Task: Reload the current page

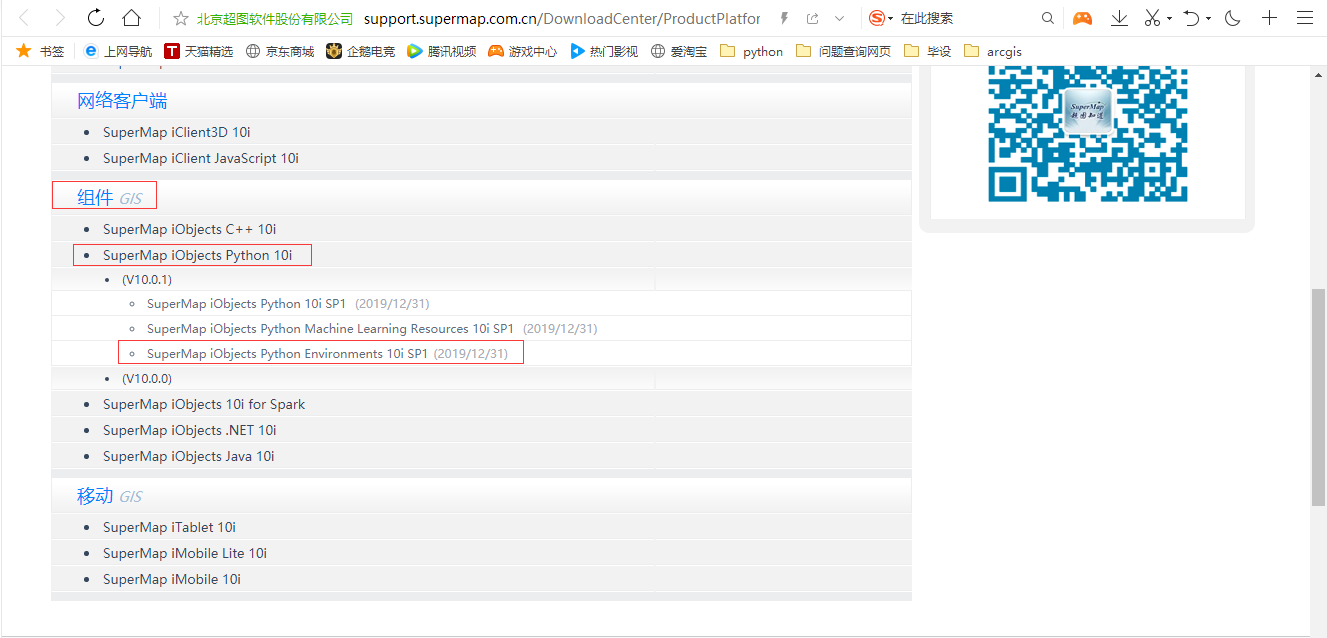Action: pyautogui.click(x=96, y=18)
